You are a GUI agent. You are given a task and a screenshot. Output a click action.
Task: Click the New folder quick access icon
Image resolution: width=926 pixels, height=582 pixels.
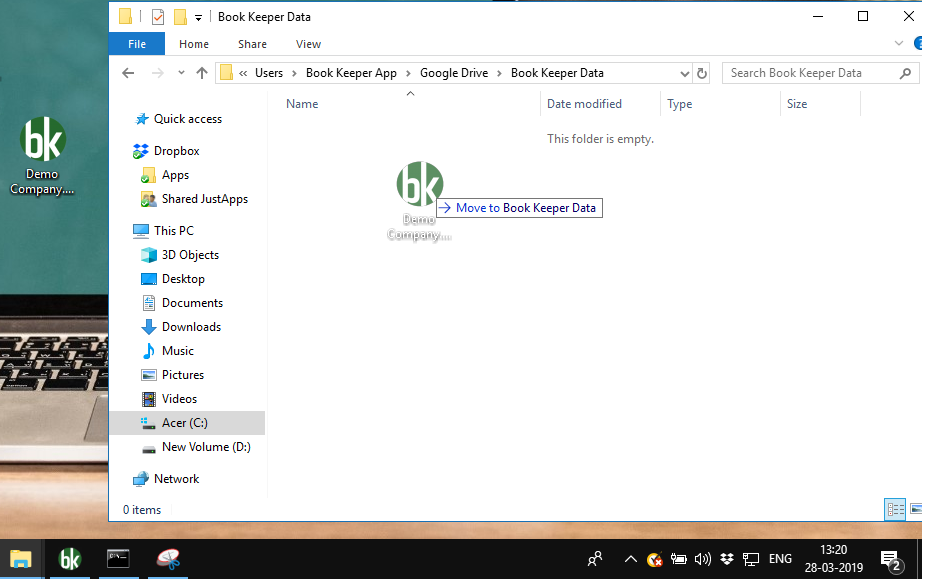180,17
